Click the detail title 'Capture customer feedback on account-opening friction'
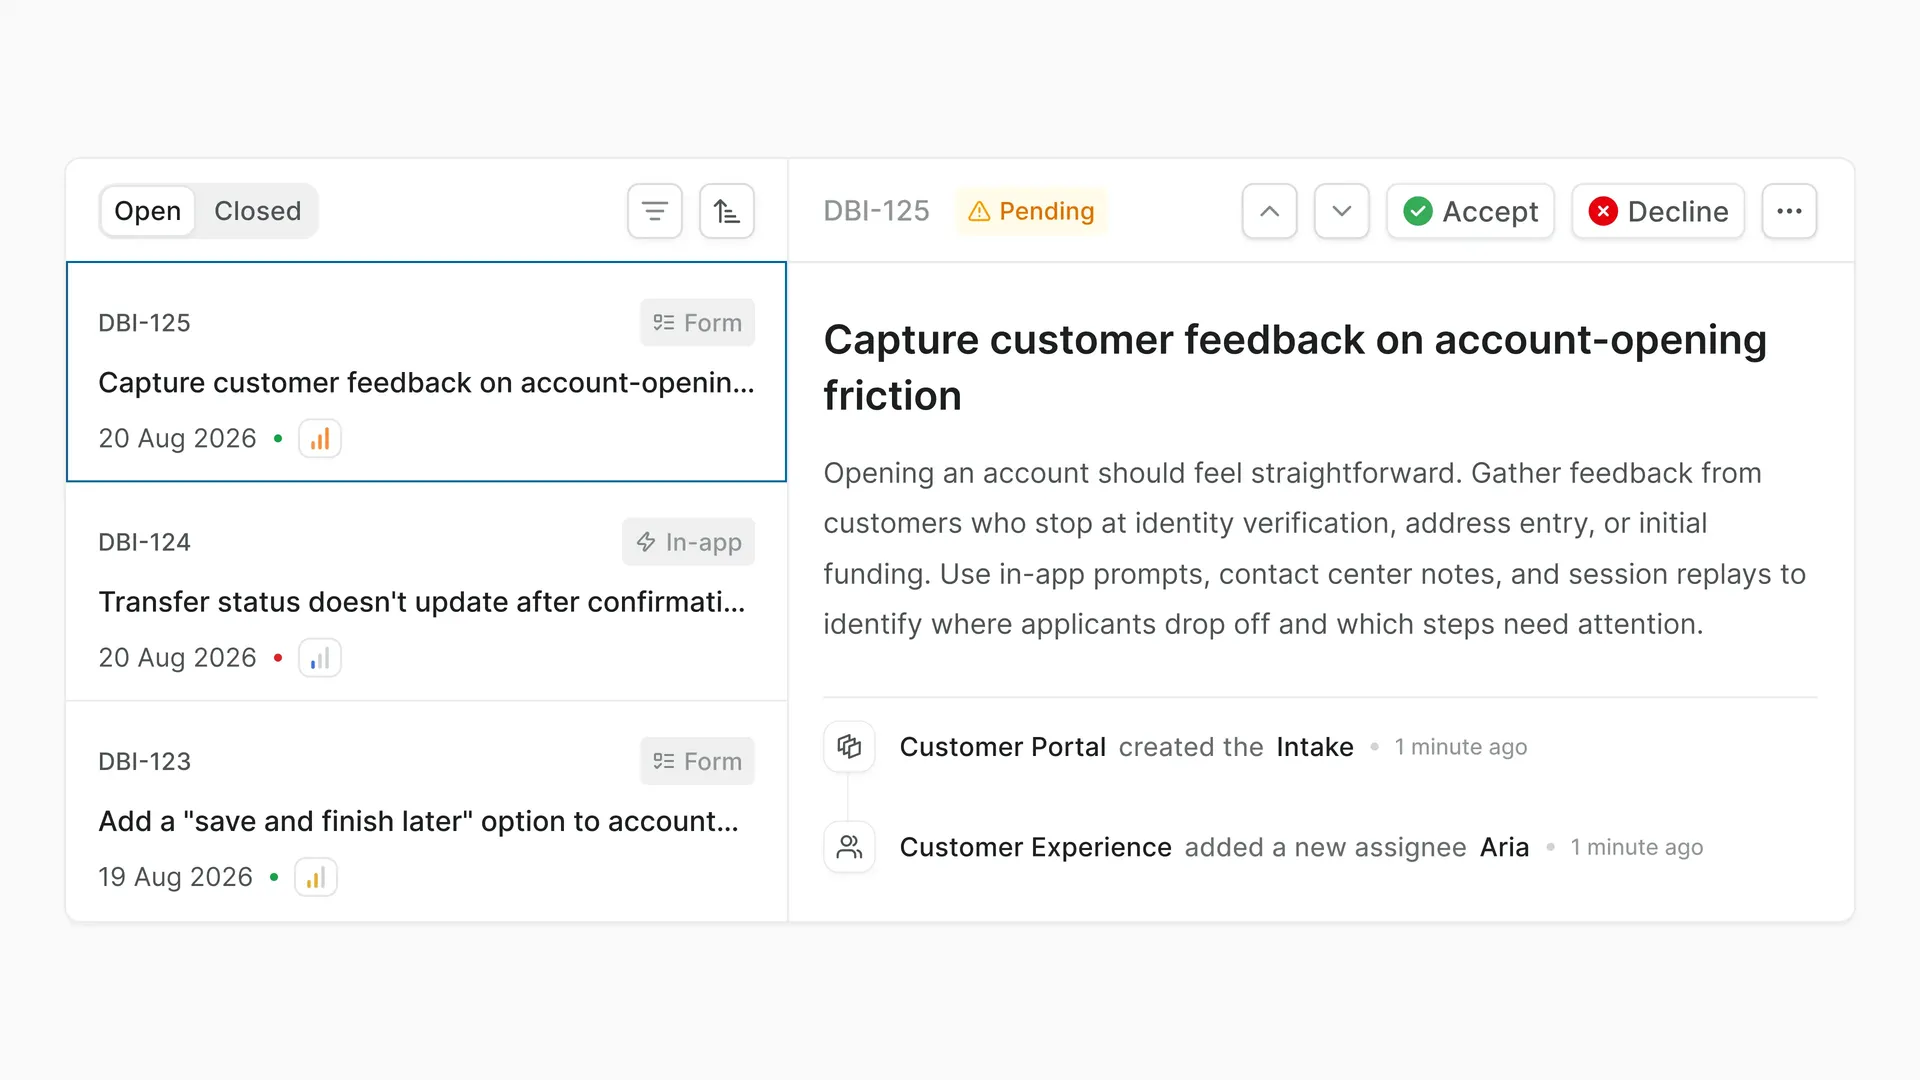This screenshot has height=1080, width=1920. coord(1295,368)
